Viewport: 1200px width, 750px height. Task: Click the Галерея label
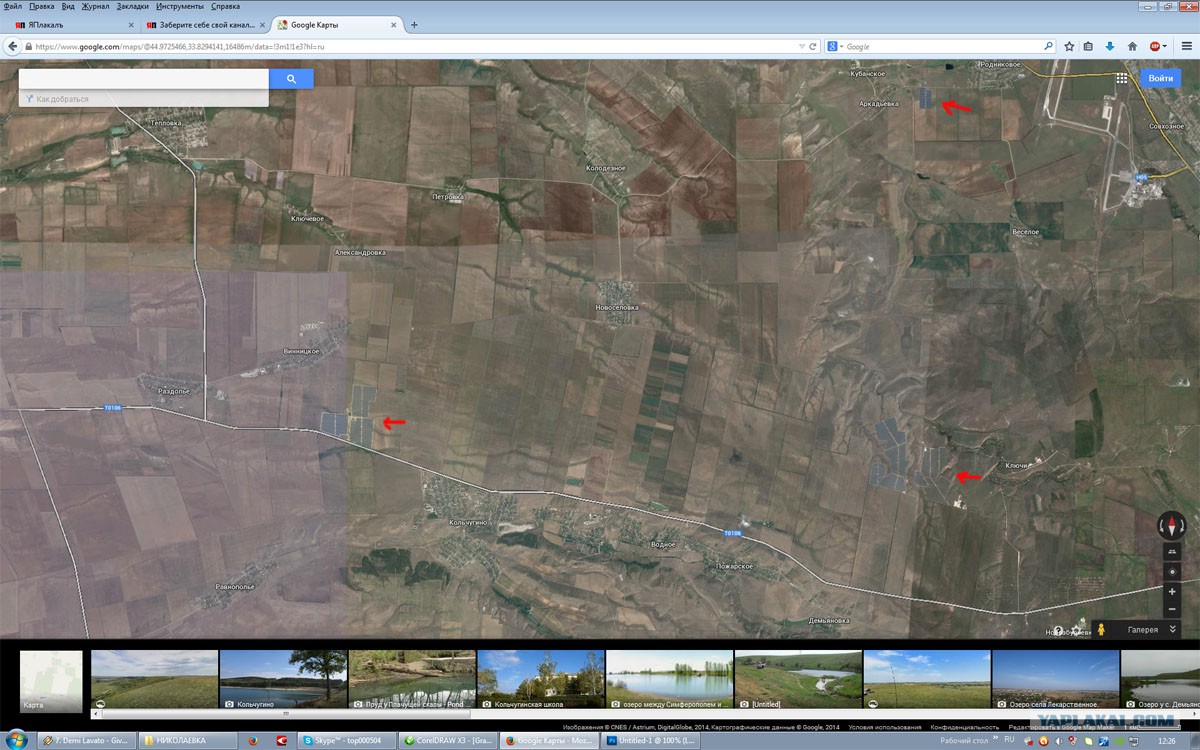(1143, 630)
